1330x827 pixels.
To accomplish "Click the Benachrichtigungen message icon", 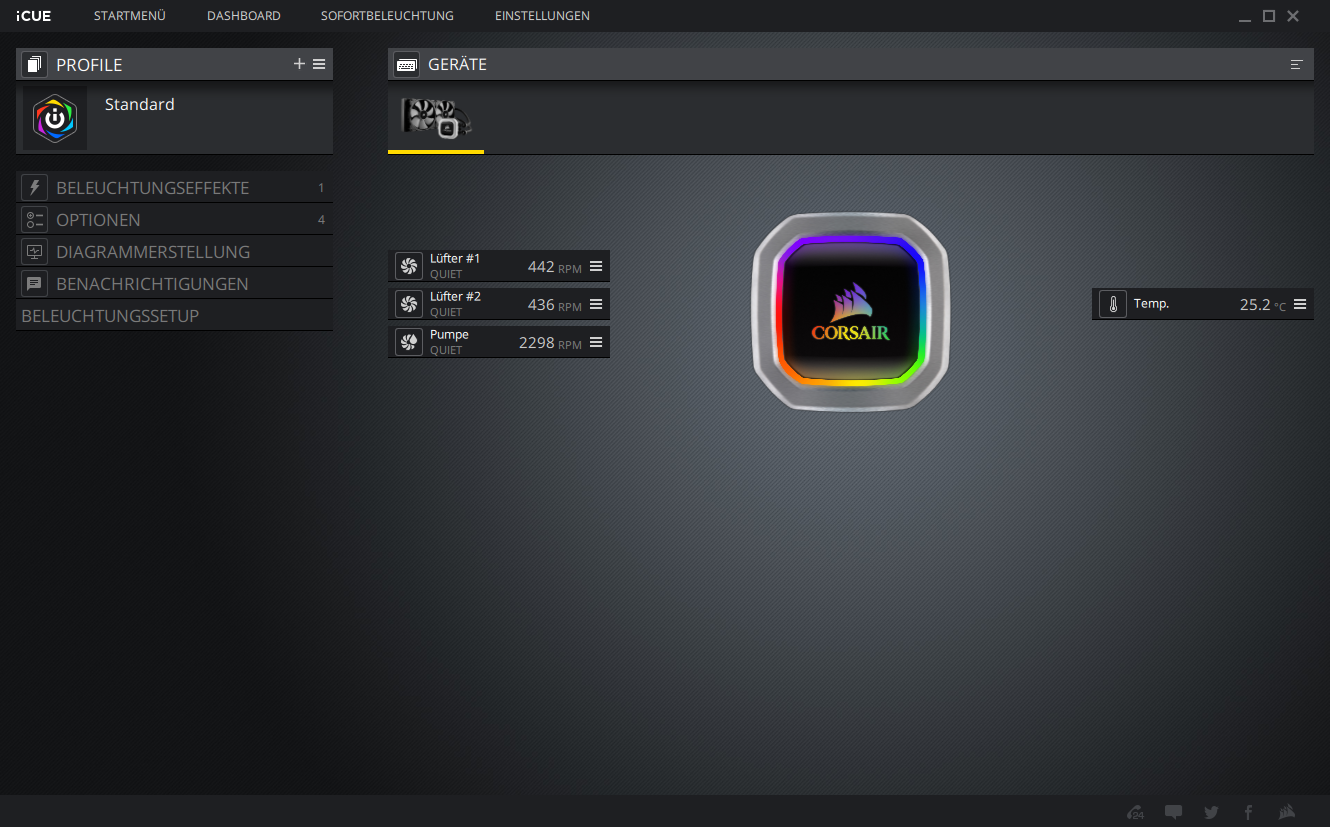I will coord(35,284).
